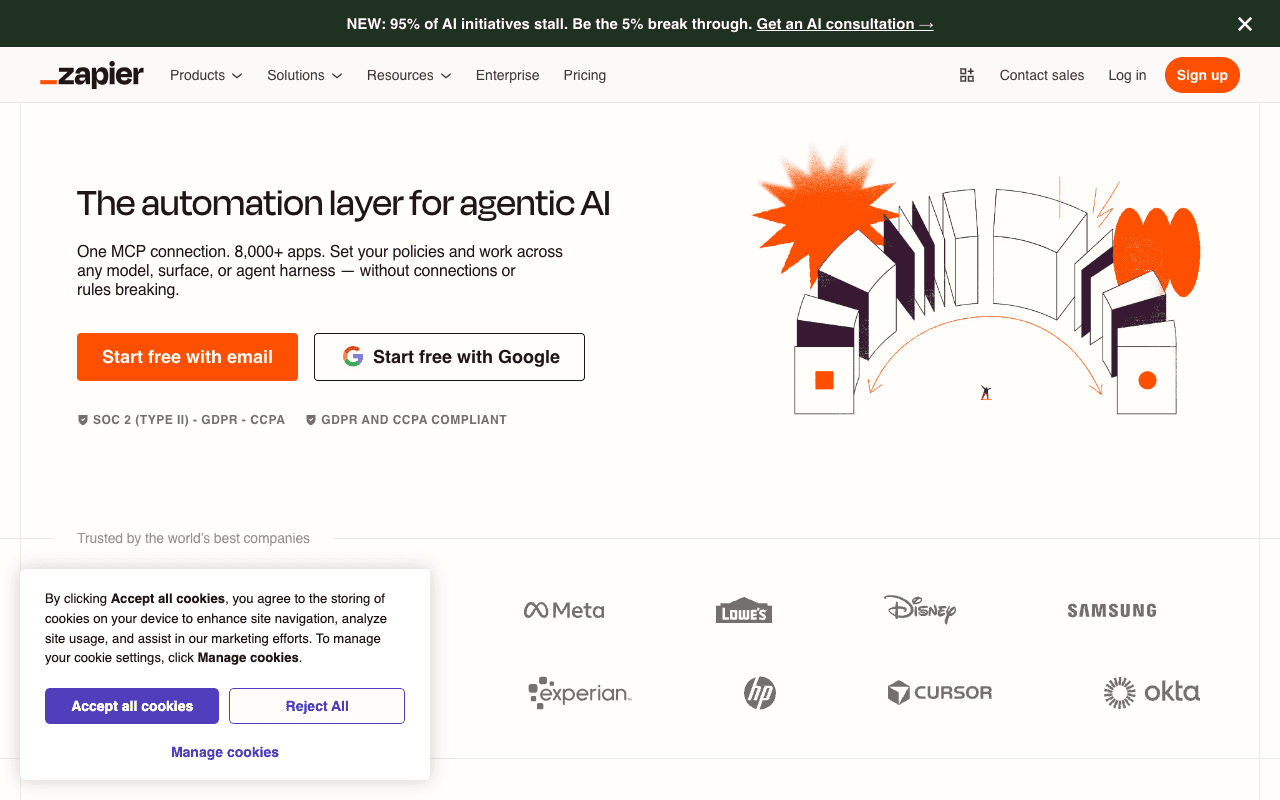
Task: Open the Manage cookies link
Action: point(225,752)
